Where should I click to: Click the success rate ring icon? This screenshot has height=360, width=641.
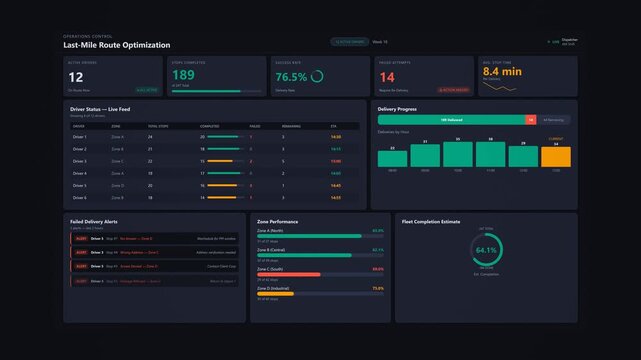[x=317, y=76]
